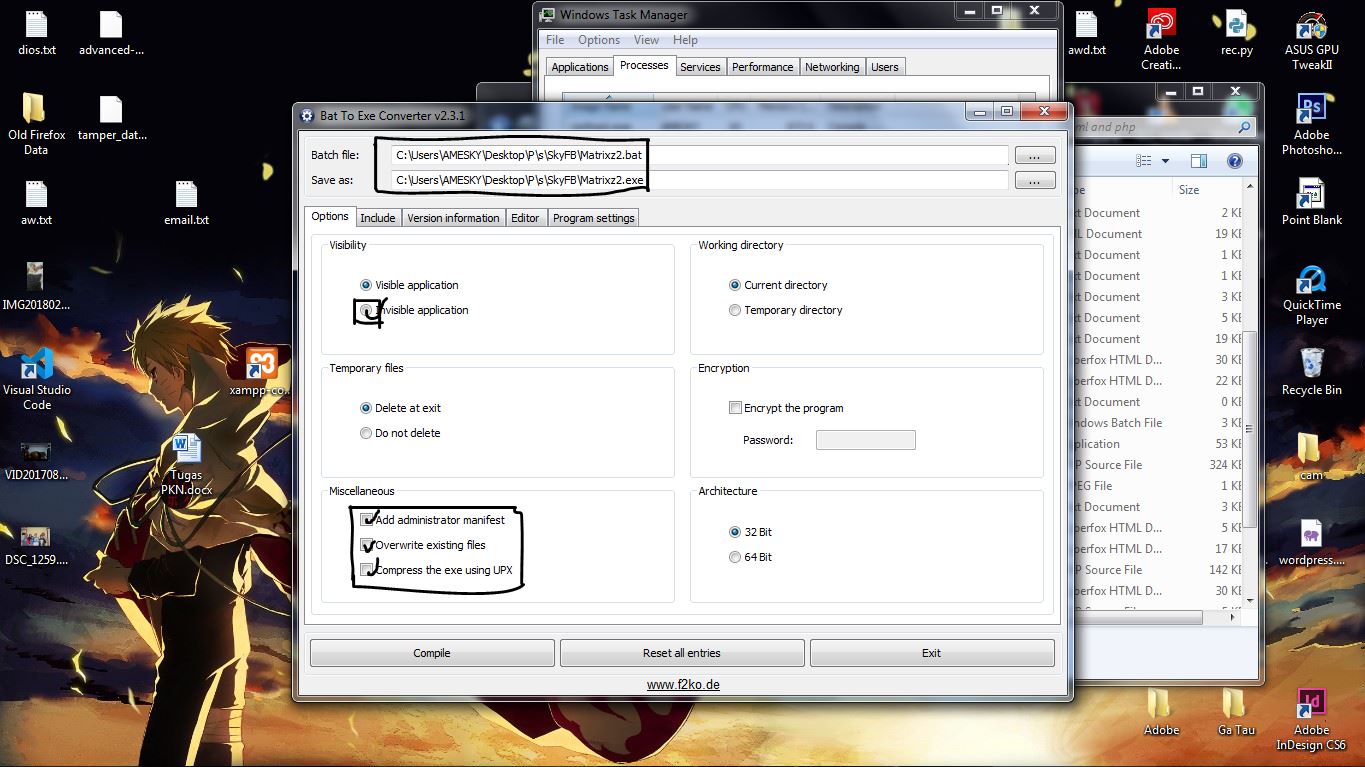Open the Editor tab
This screenshot has height=767, width=1365.
[525, 218]
